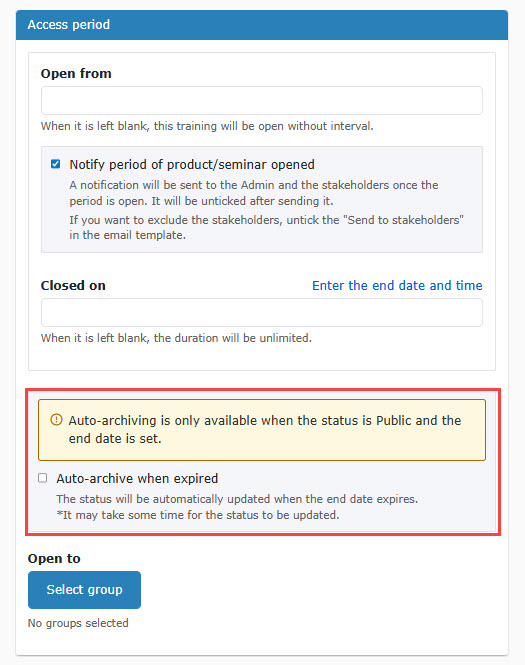The image size is (525, 665).
Task: Click the Auto-archive when expired label text
Action: coord(137,478)
